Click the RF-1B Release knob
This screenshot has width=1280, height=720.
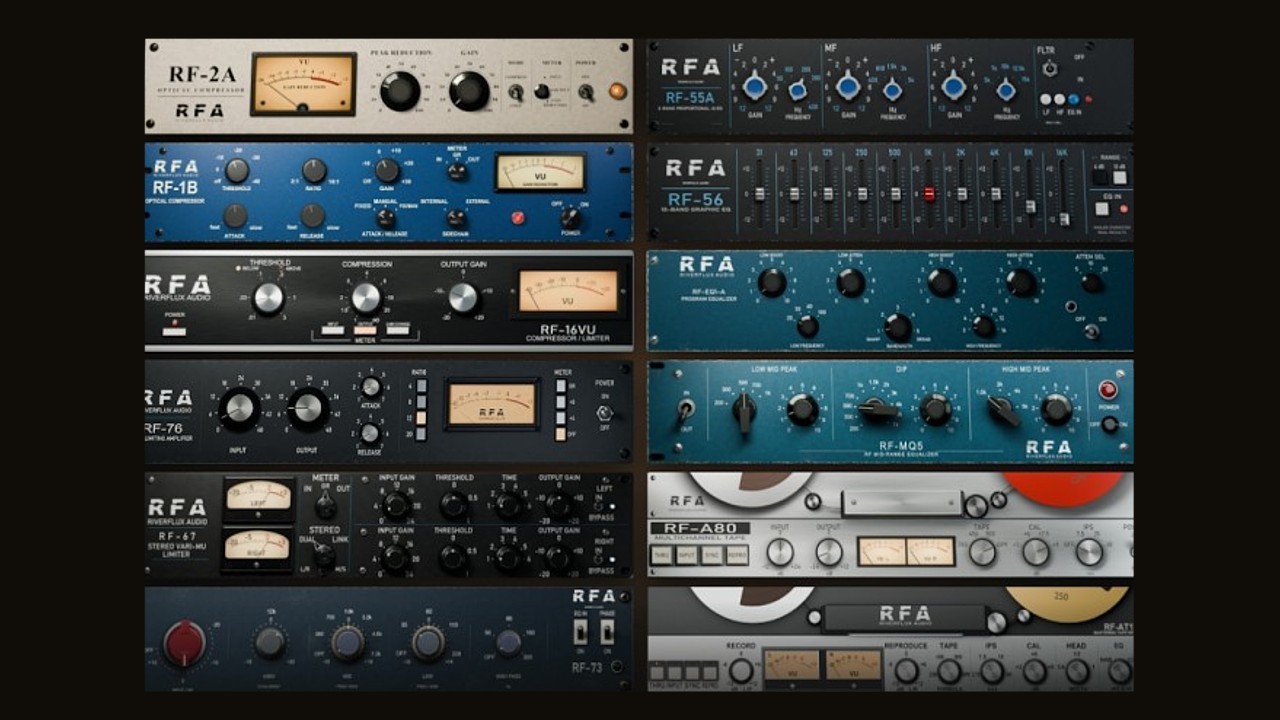[x=313, y=216]
